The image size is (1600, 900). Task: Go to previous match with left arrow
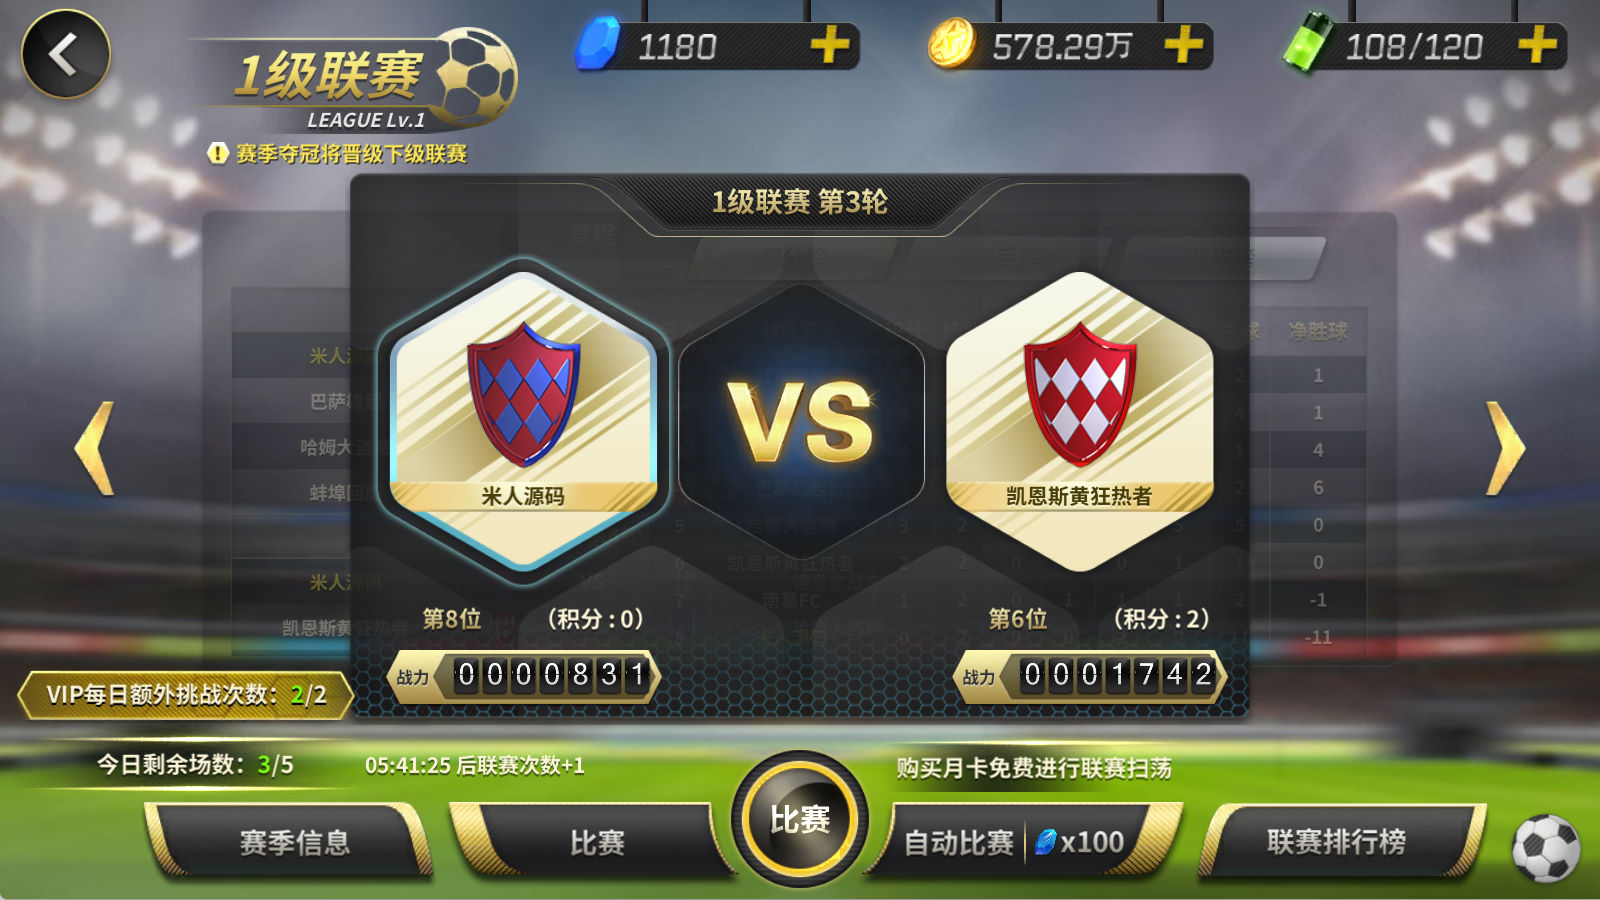coord(95,448)
